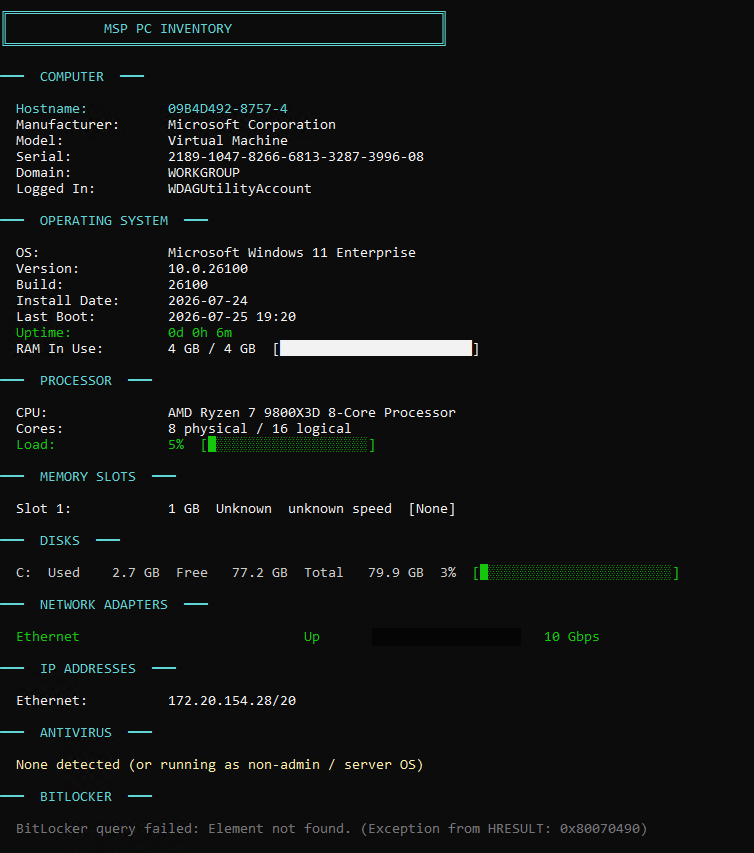Image resolution: width=754 pixels, height=853 pixels.
Task: Select the used space 2.7 GB value
Action: tap(135, 573)
